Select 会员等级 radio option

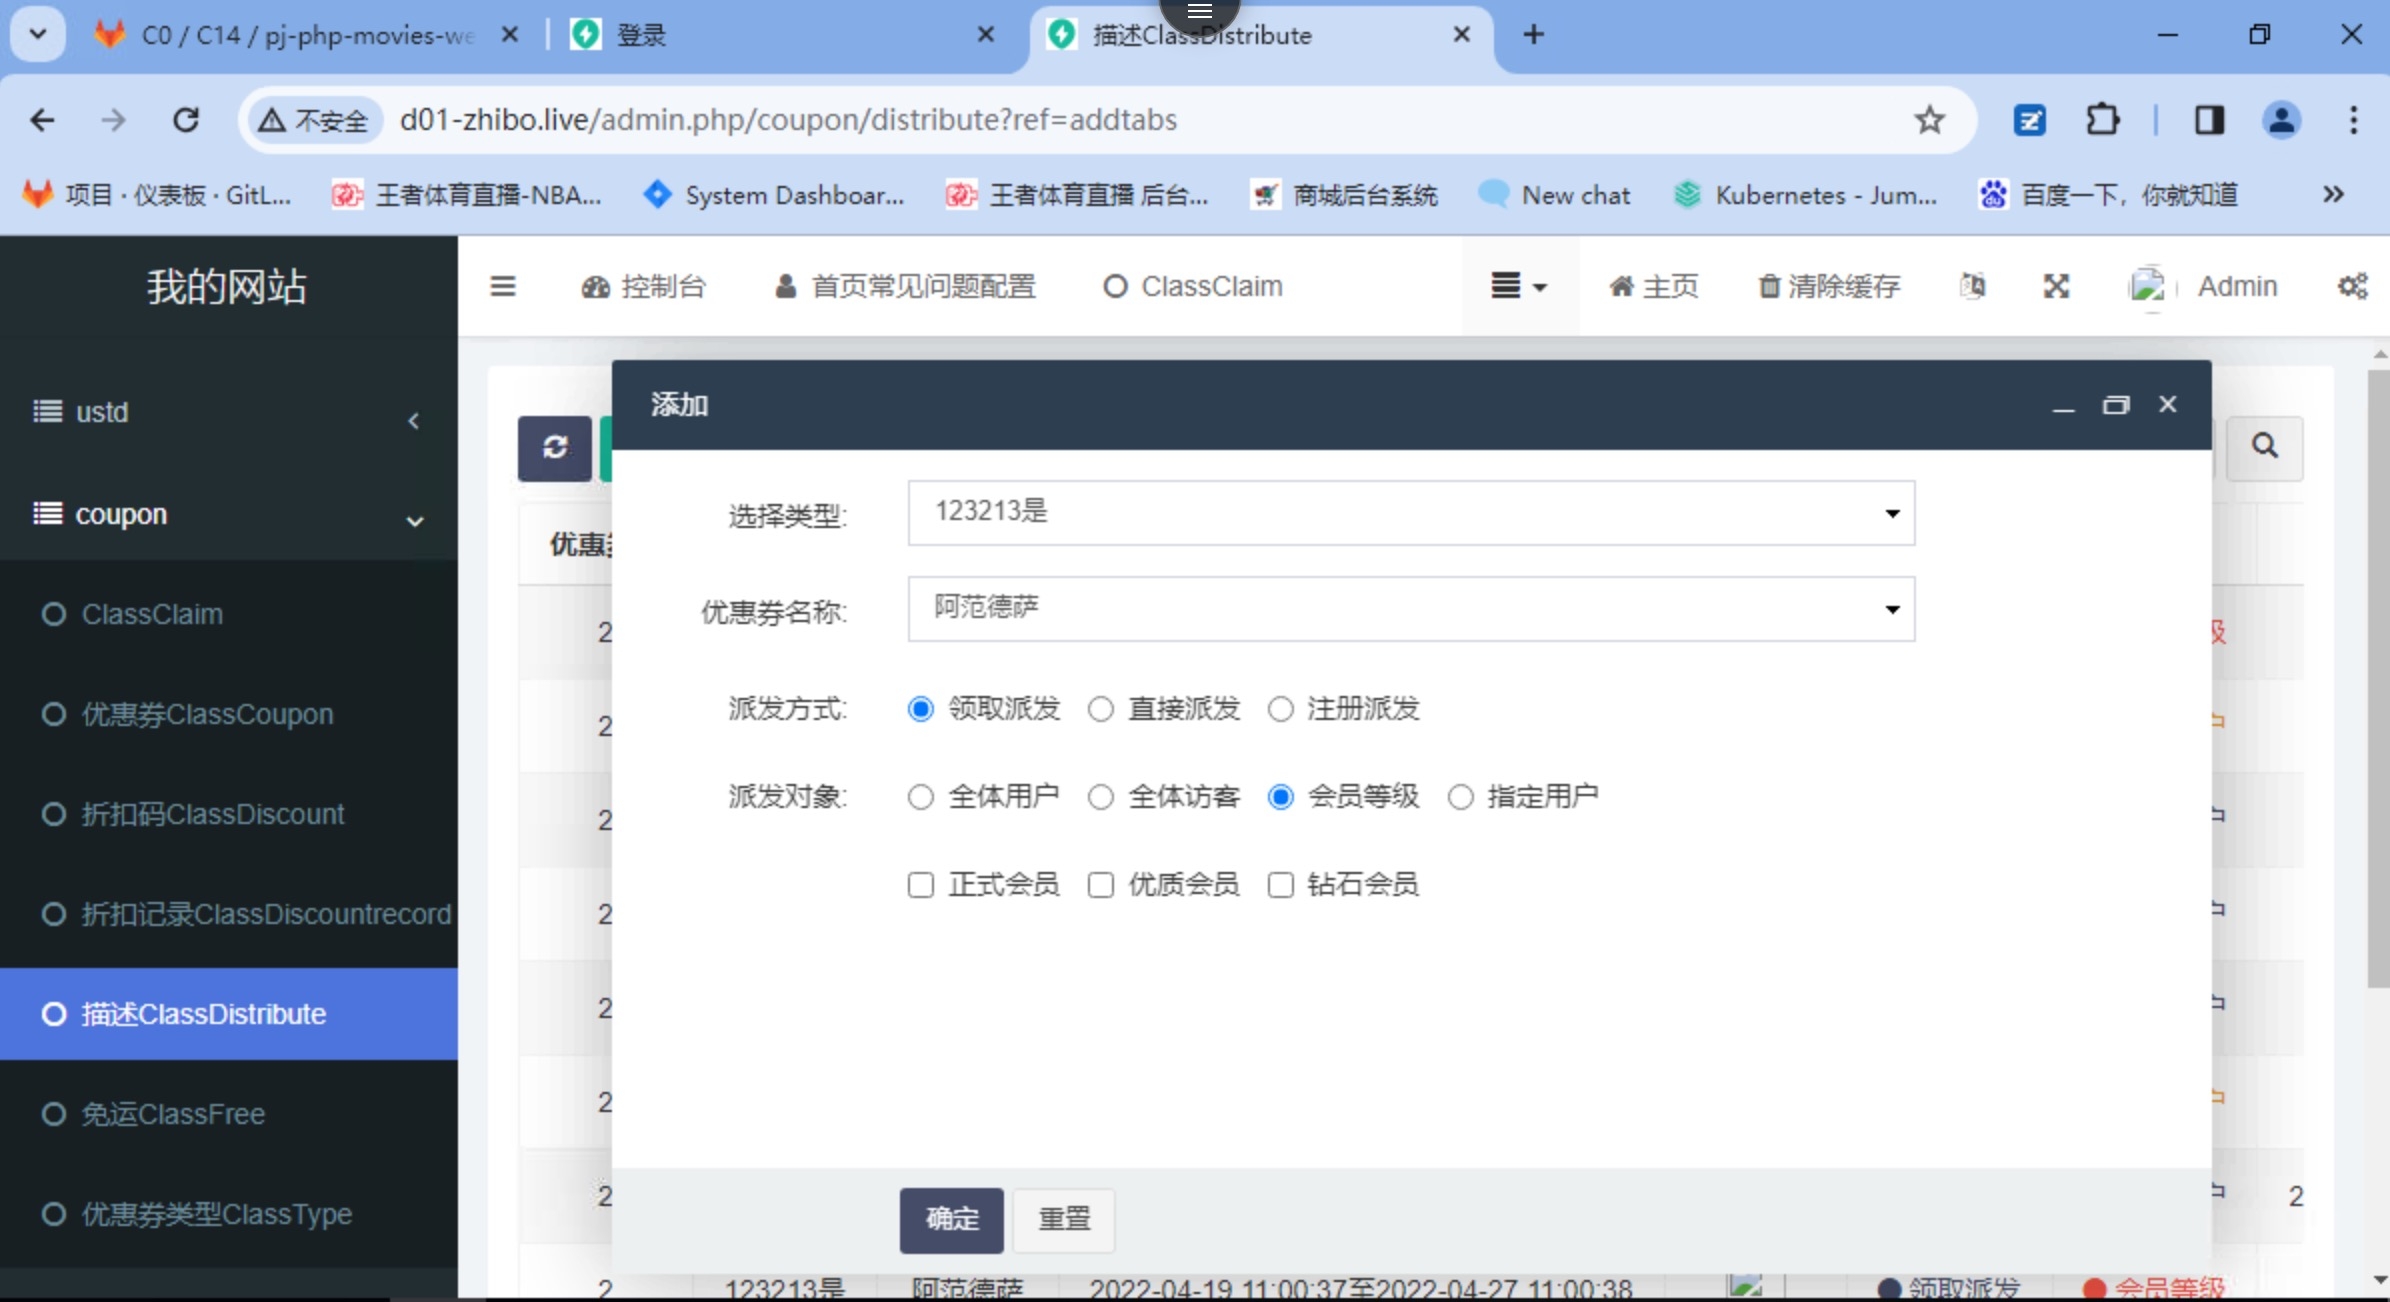(1281, 797)
